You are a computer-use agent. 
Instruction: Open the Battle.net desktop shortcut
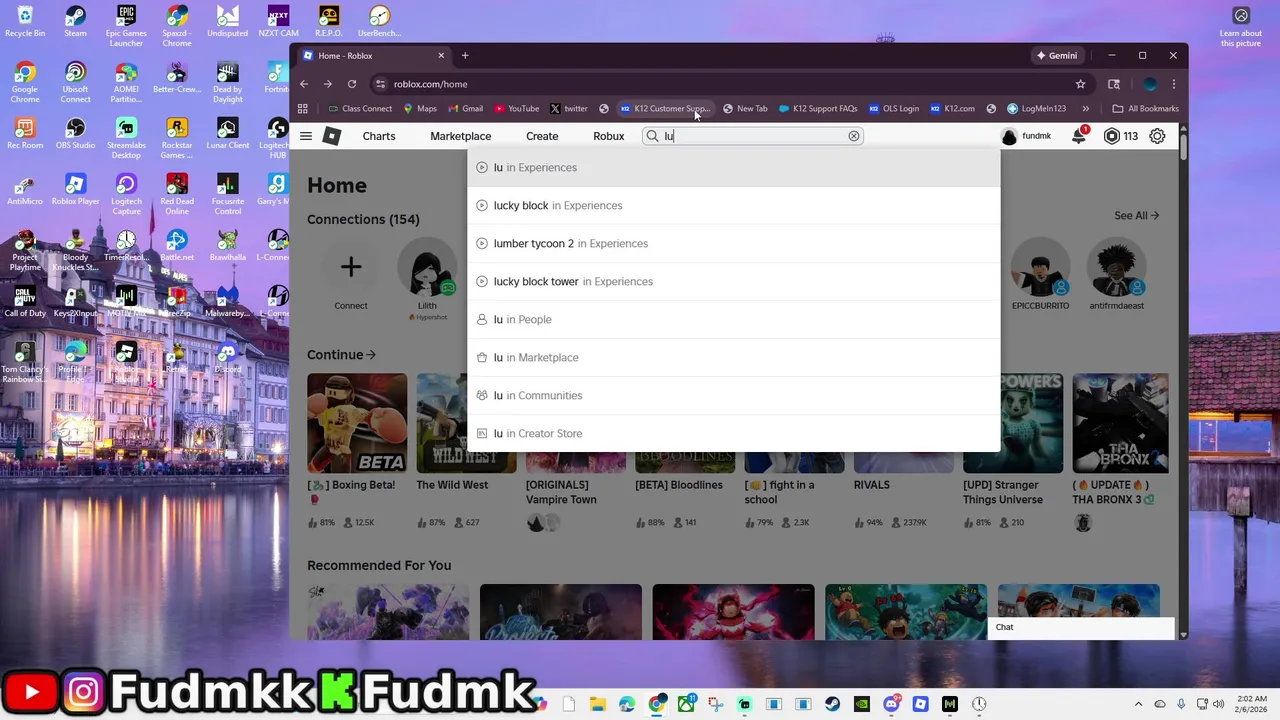(177, 246)
